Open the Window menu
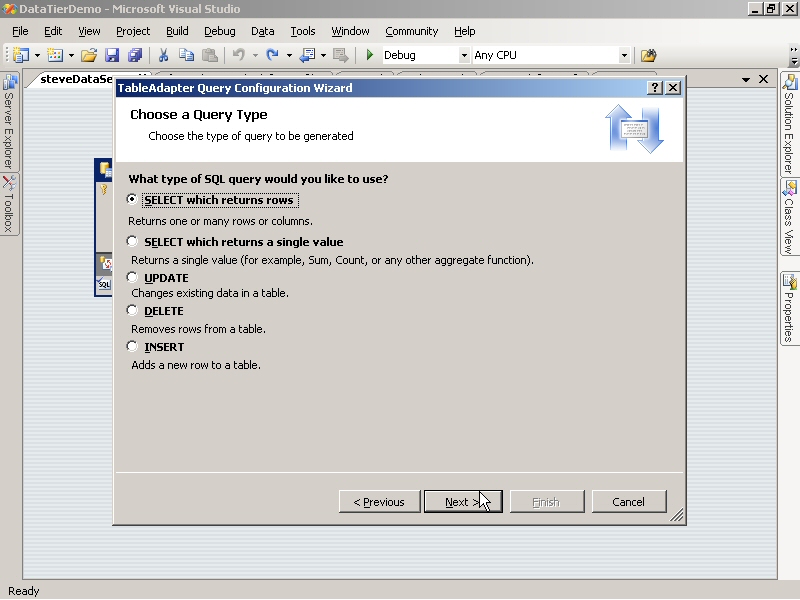This screenshot has height=600, width=800. pyautogui.click(x=350, y=31)
